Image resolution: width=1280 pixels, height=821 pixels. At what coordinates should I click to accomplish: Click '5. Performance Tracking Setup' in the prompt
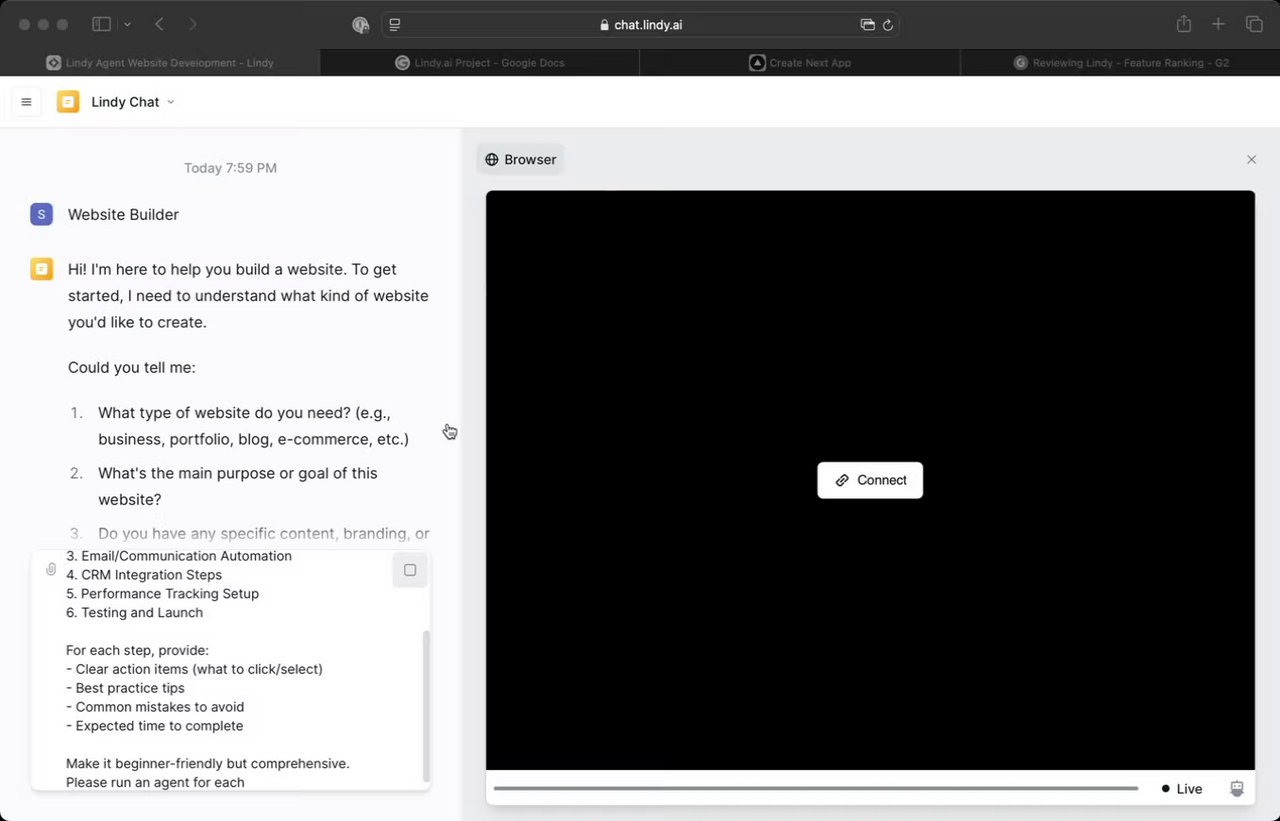[162, 594]
